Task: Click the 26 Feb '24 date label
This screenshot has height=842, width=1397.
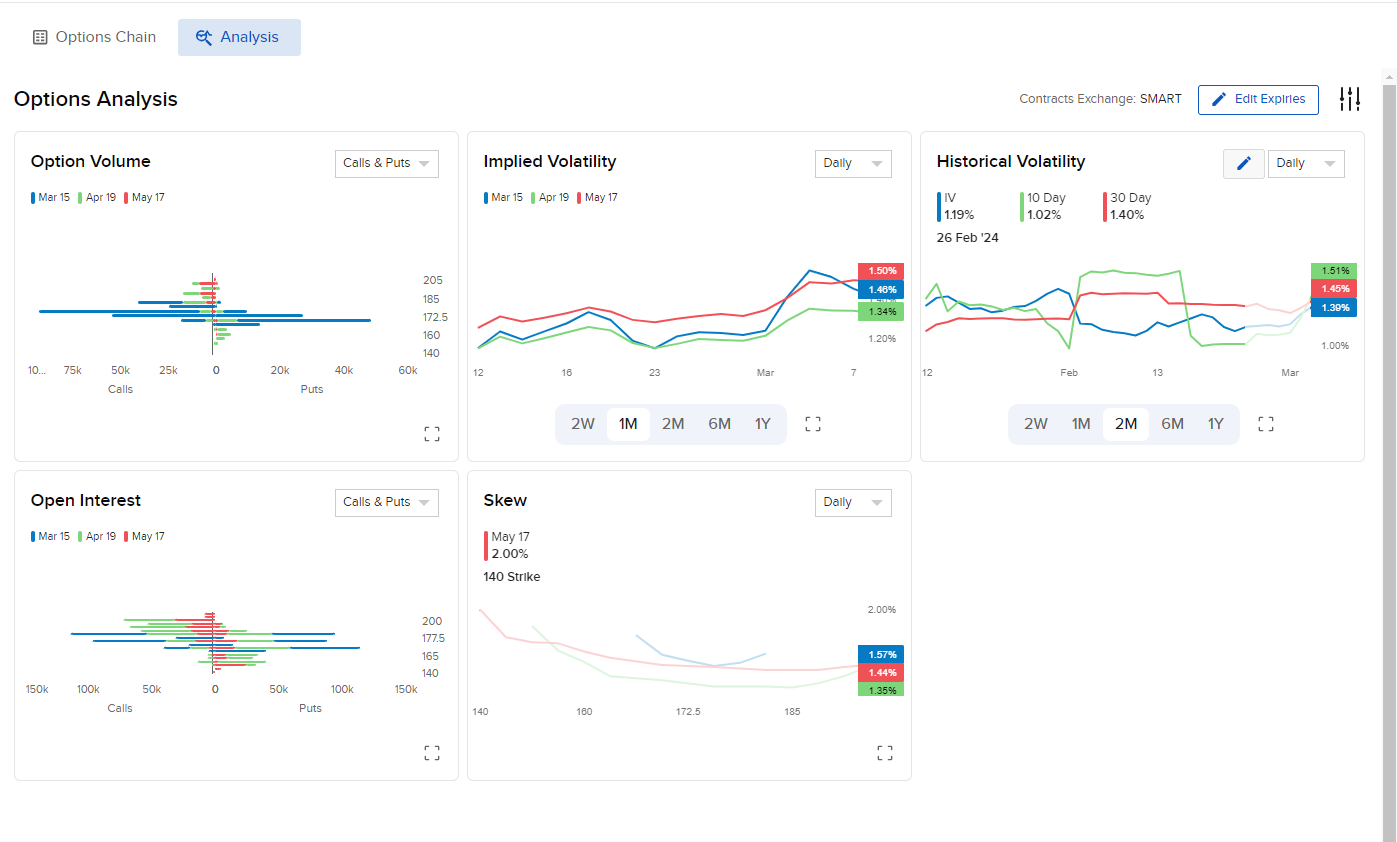Action: click(x=968, y=238)
